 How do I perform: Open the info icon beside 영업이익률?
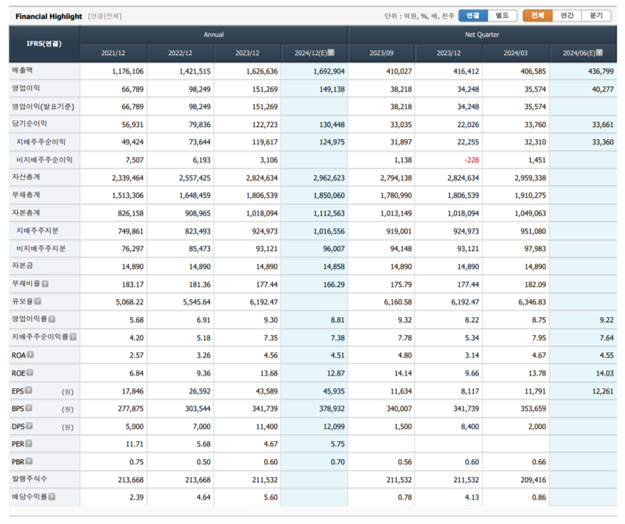[52, 319]
